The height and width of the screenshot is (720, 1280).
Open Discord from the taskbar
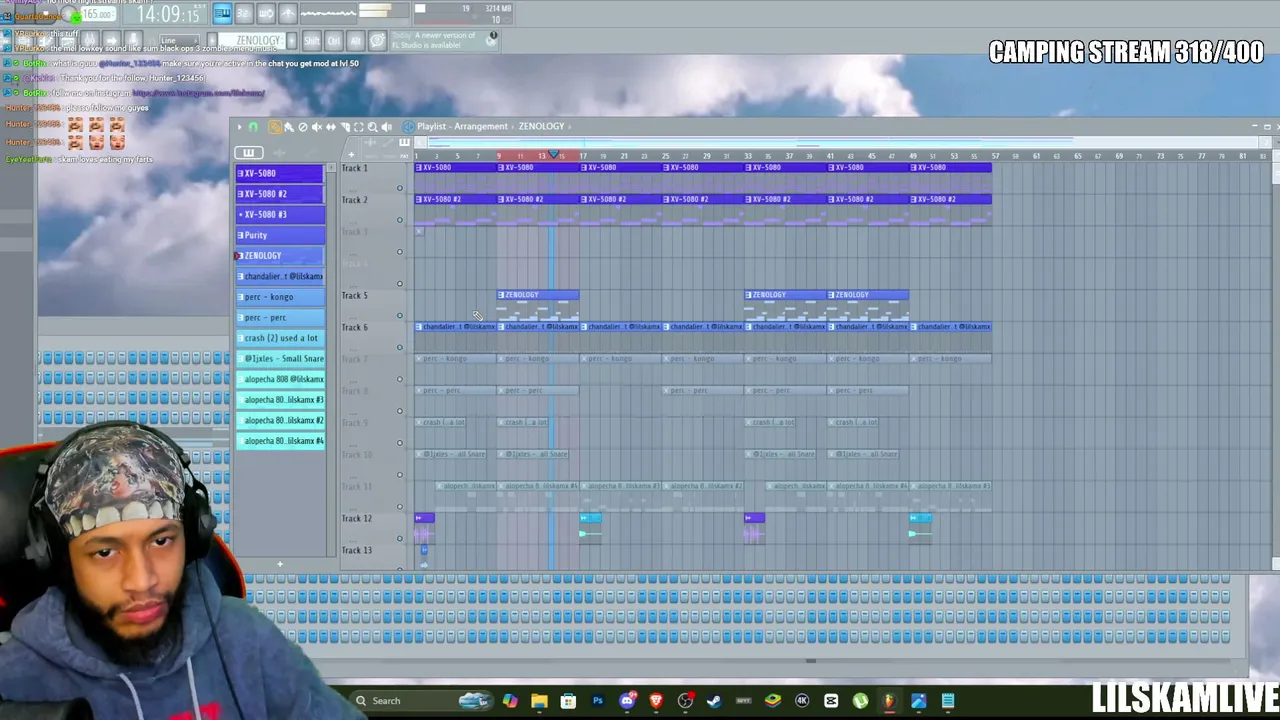pos(627,701)
